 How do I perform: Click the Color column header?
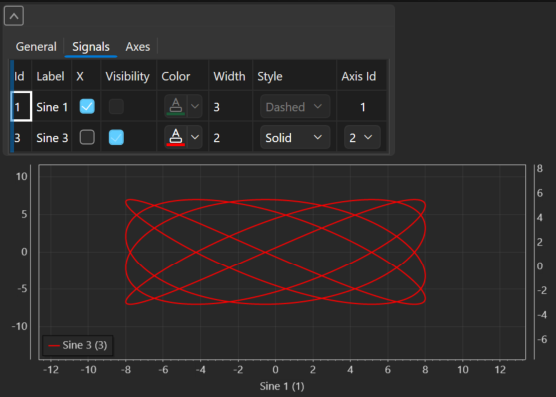183,76
